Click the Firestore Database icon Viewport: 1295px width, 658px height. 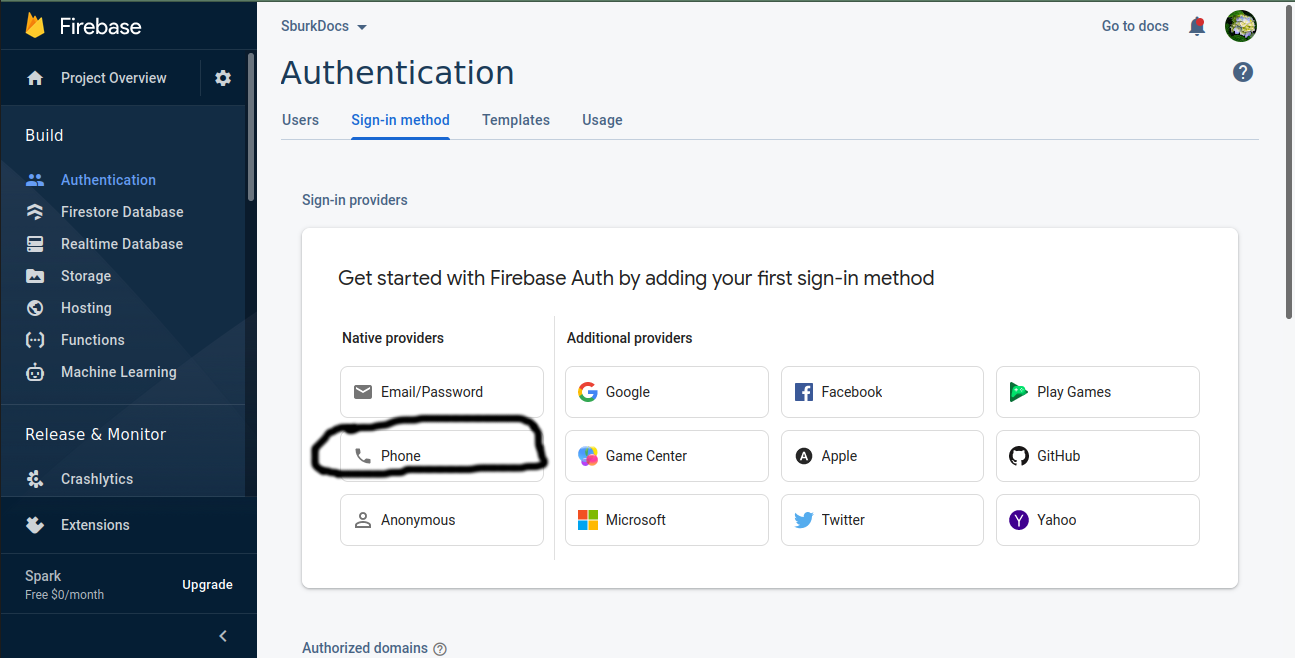[x=35, y=212]
